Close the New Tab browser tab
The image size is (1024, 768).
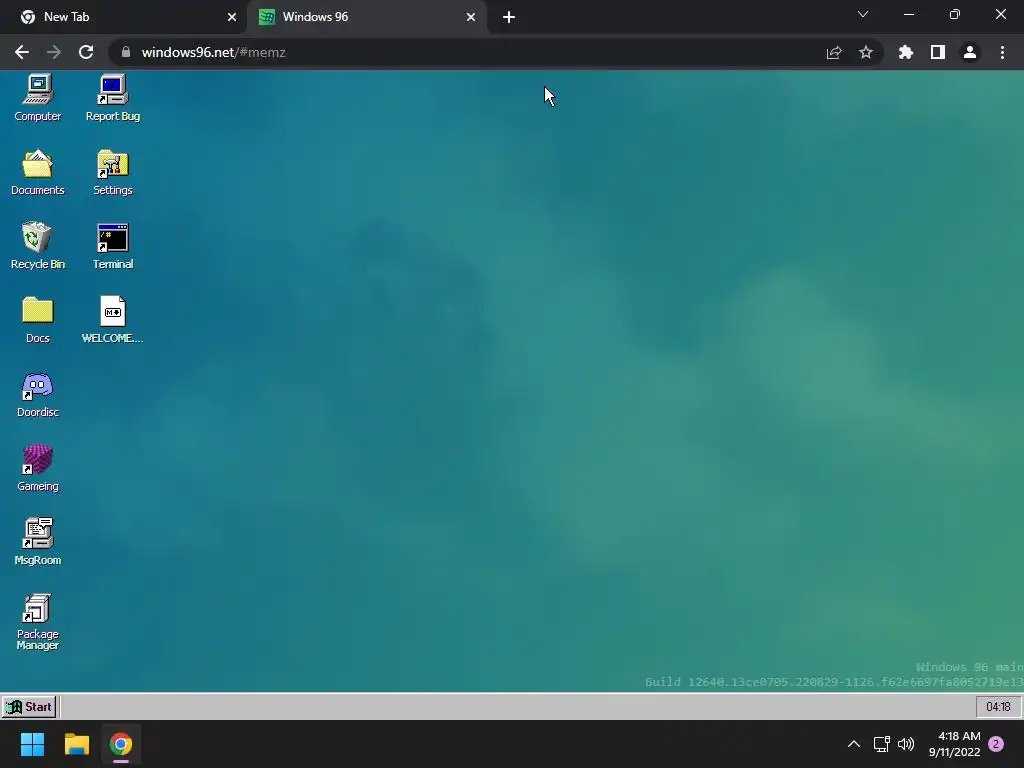pyautogui.click(x=232, y=17)
